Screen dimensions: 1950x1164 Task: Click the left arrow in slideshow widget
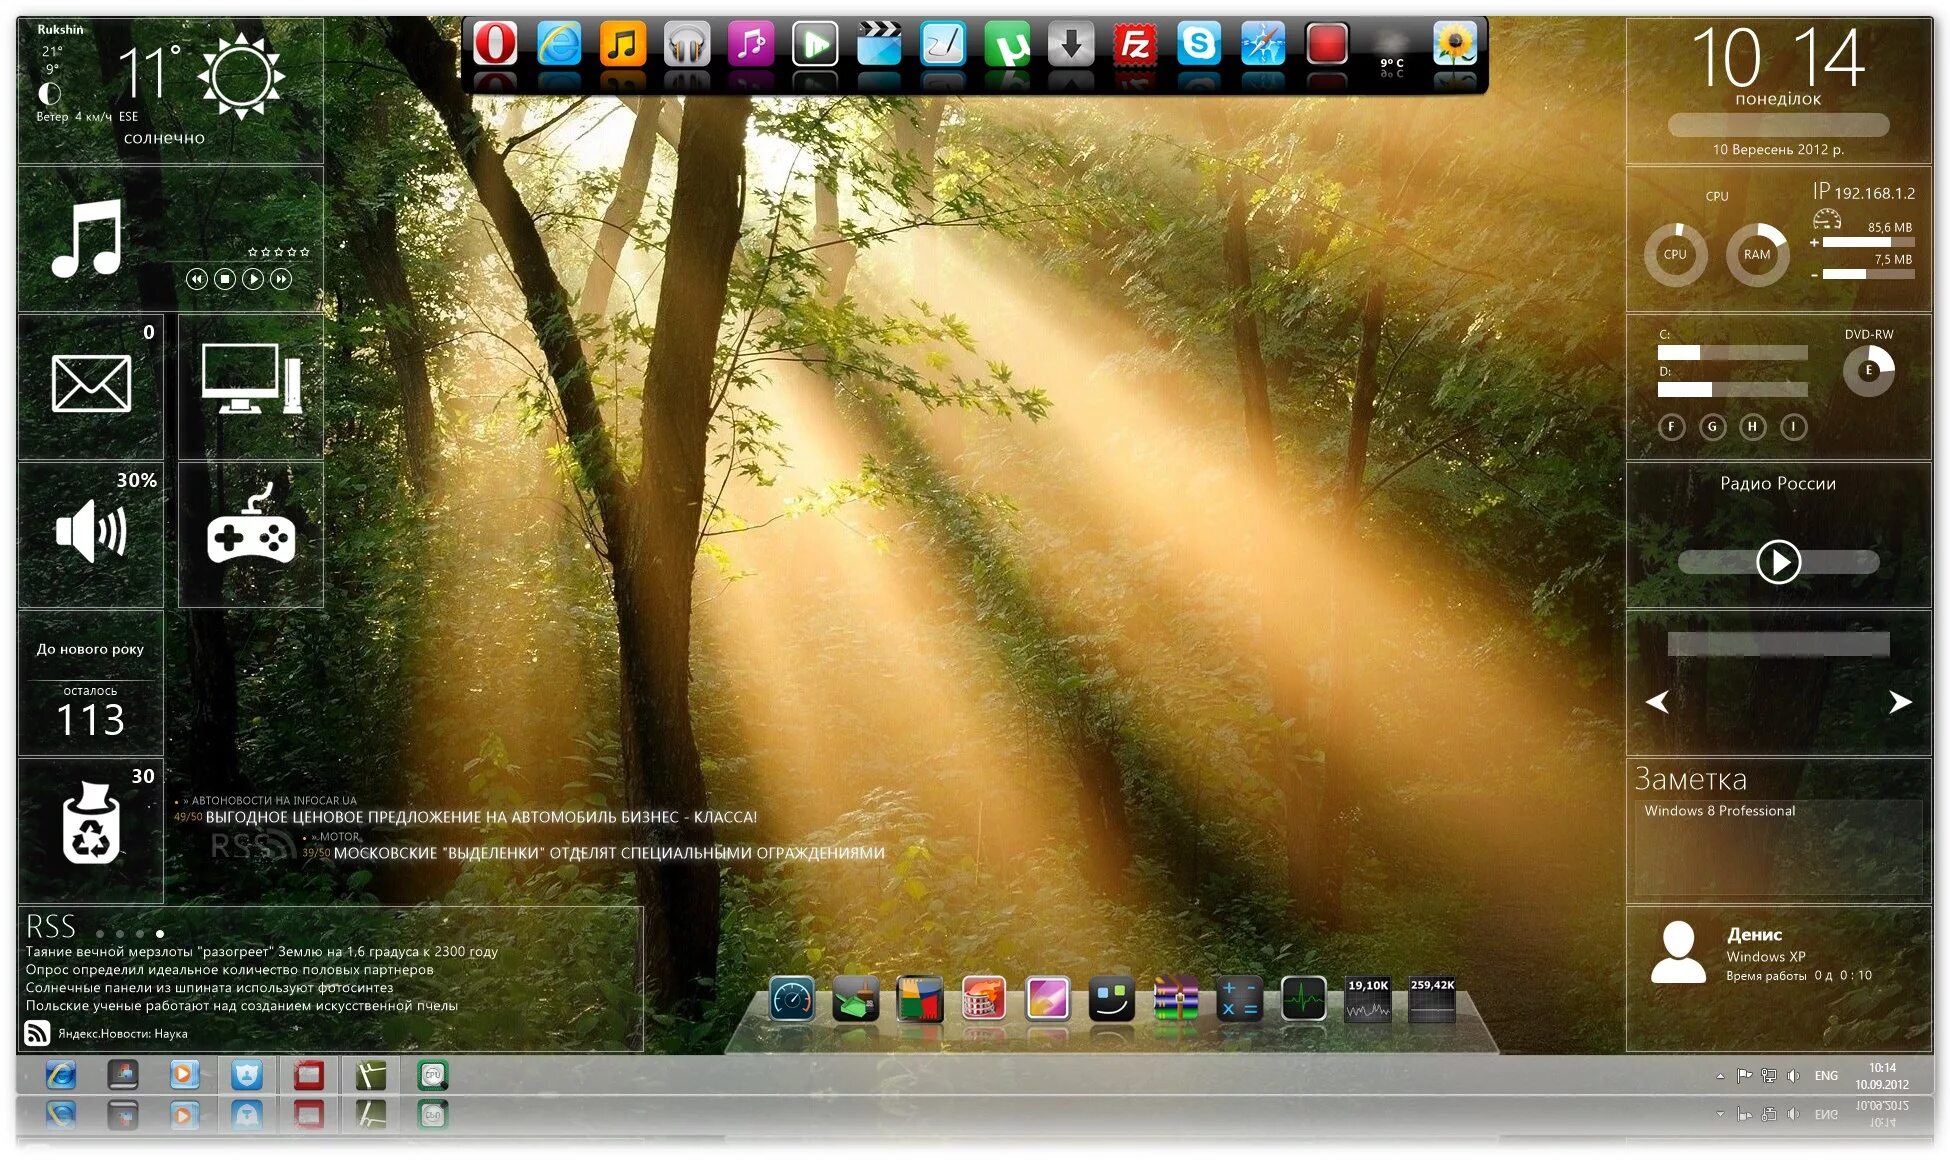pyautogui.click(x=1657, y=702)
